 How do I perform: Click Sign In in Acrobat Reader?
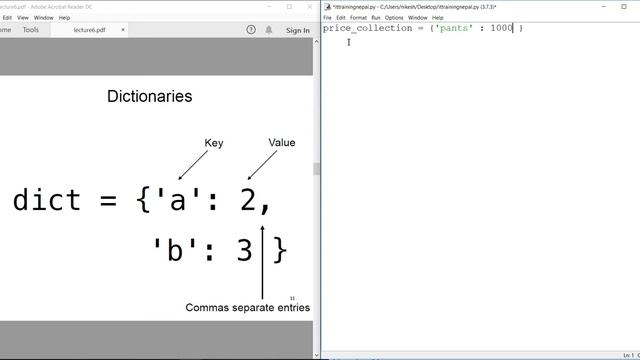tap(298, 30)
